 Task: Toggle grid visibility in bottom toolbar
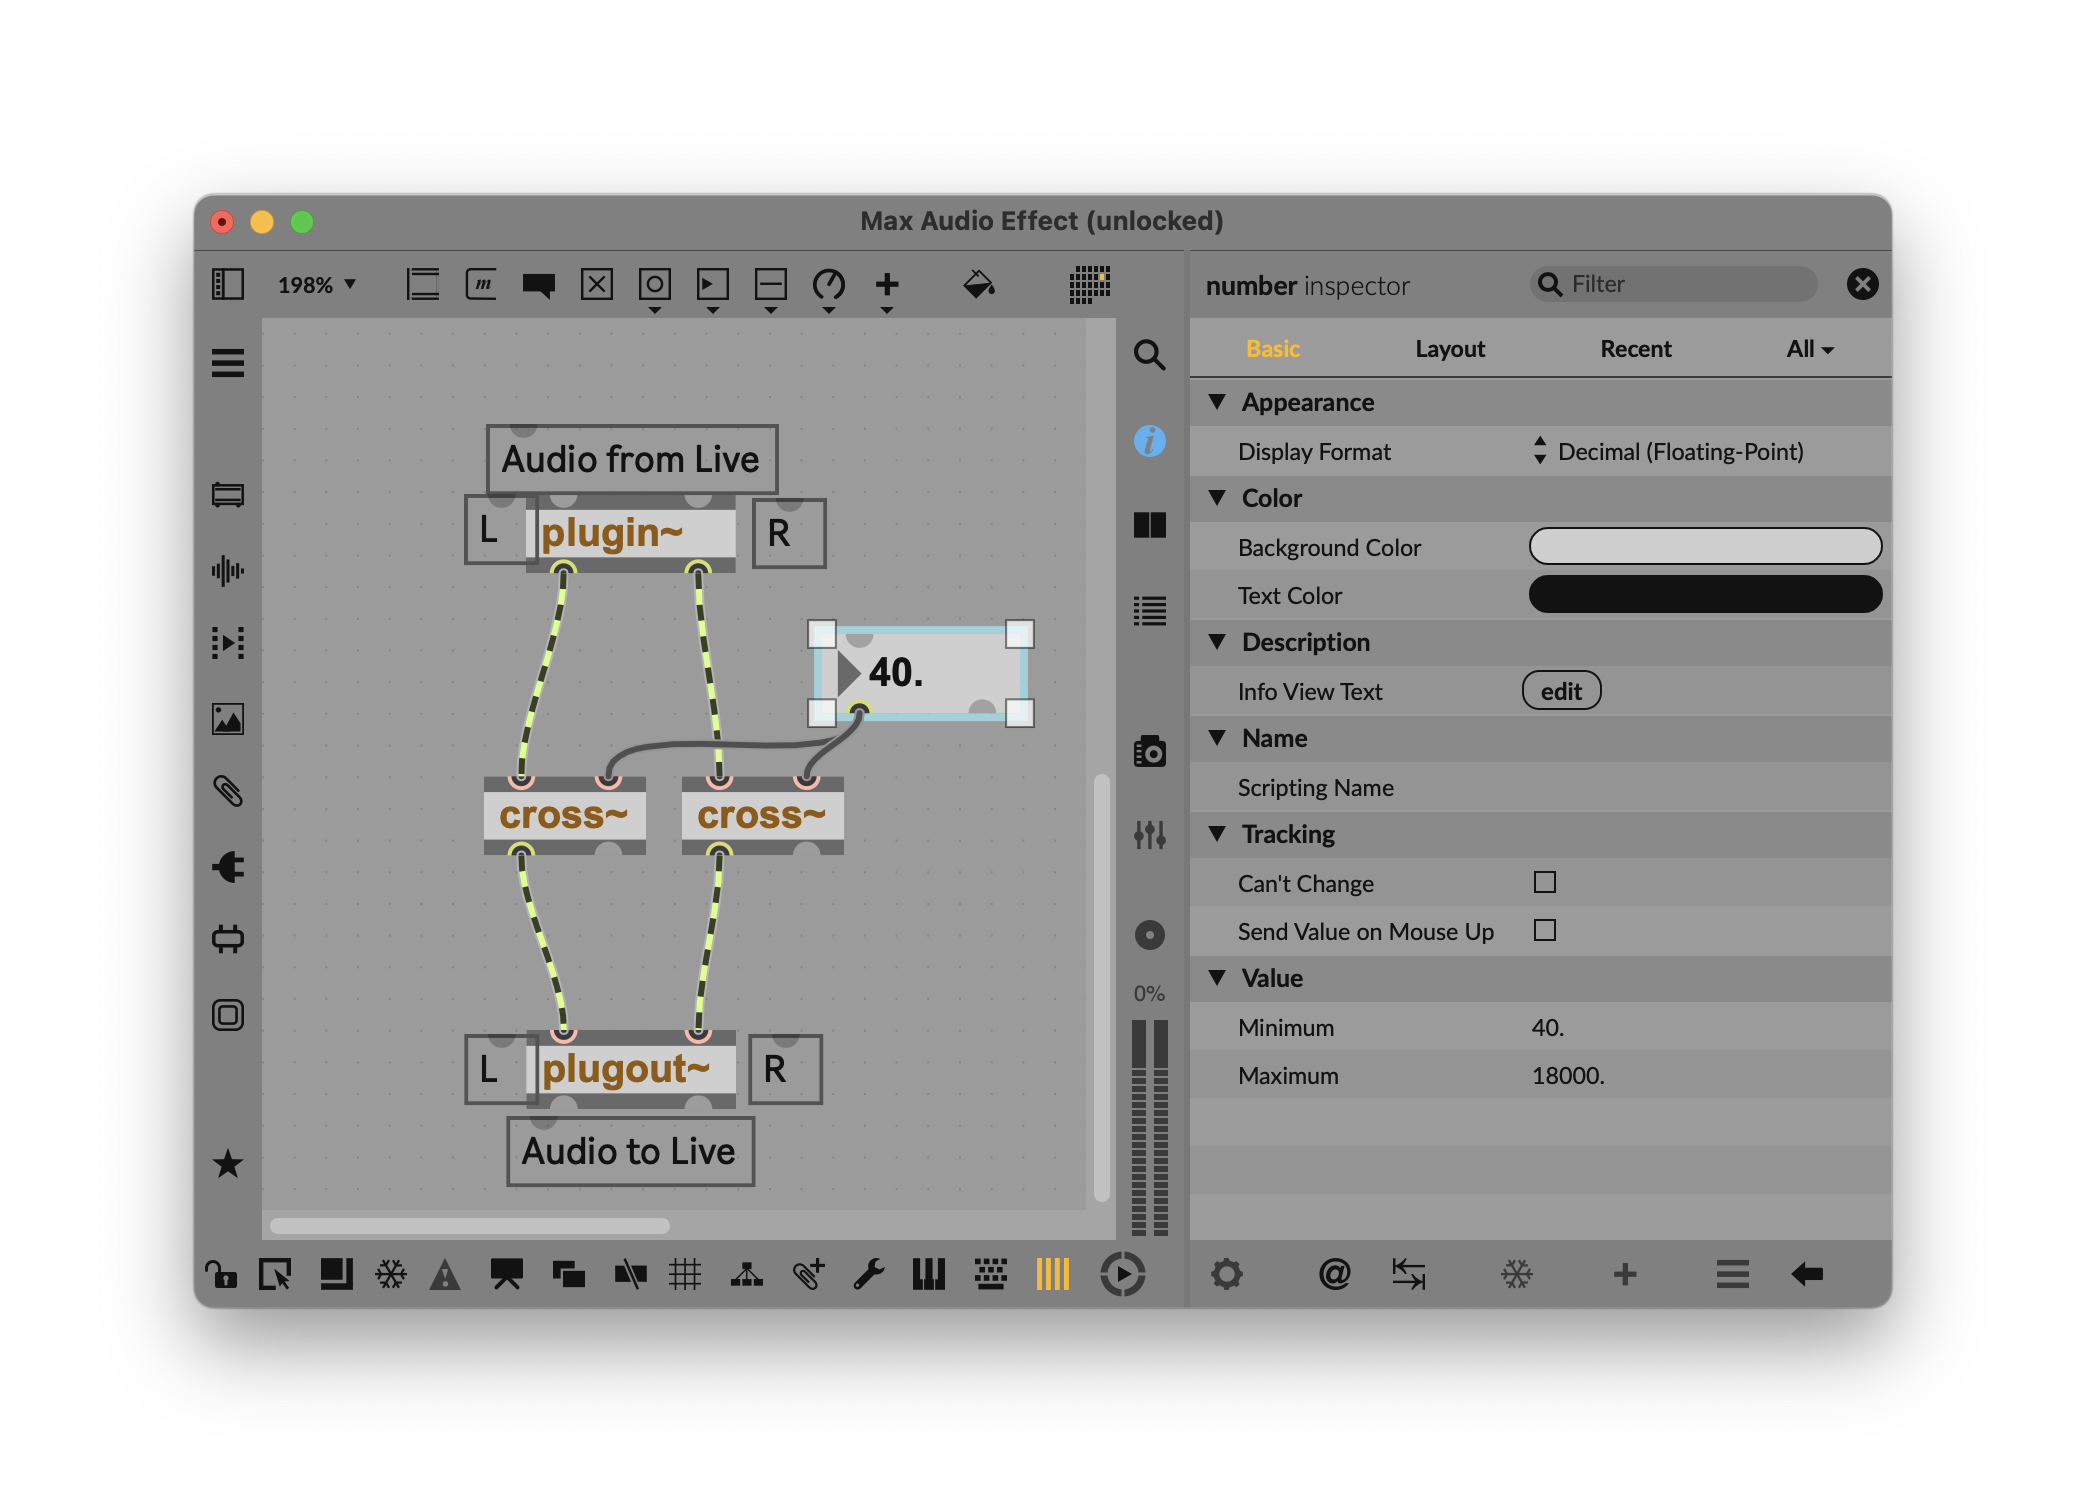pyautogui.click(x=685, y=1274)
